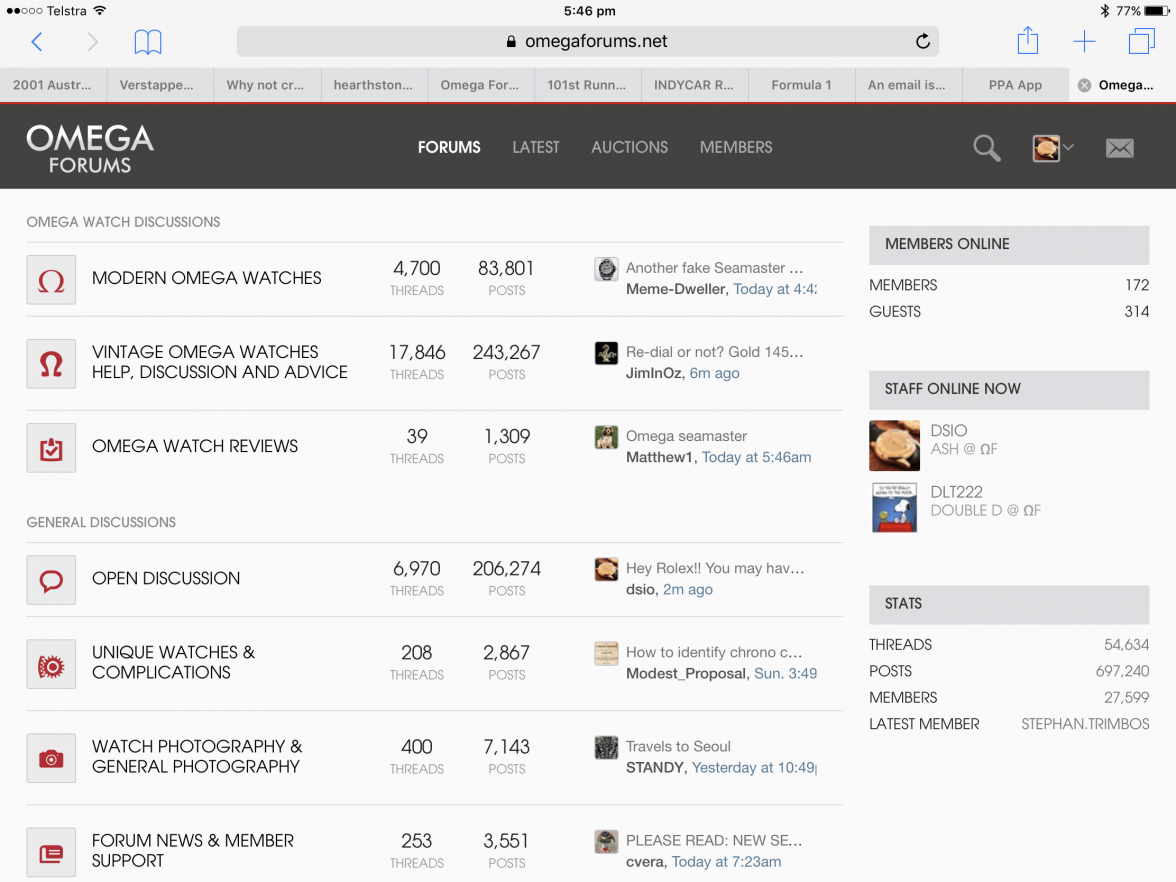Screen dimensions: 1176x882
Task: Show all tabs overview icon
Action: pyautogui.click(x=1141, y=41)
